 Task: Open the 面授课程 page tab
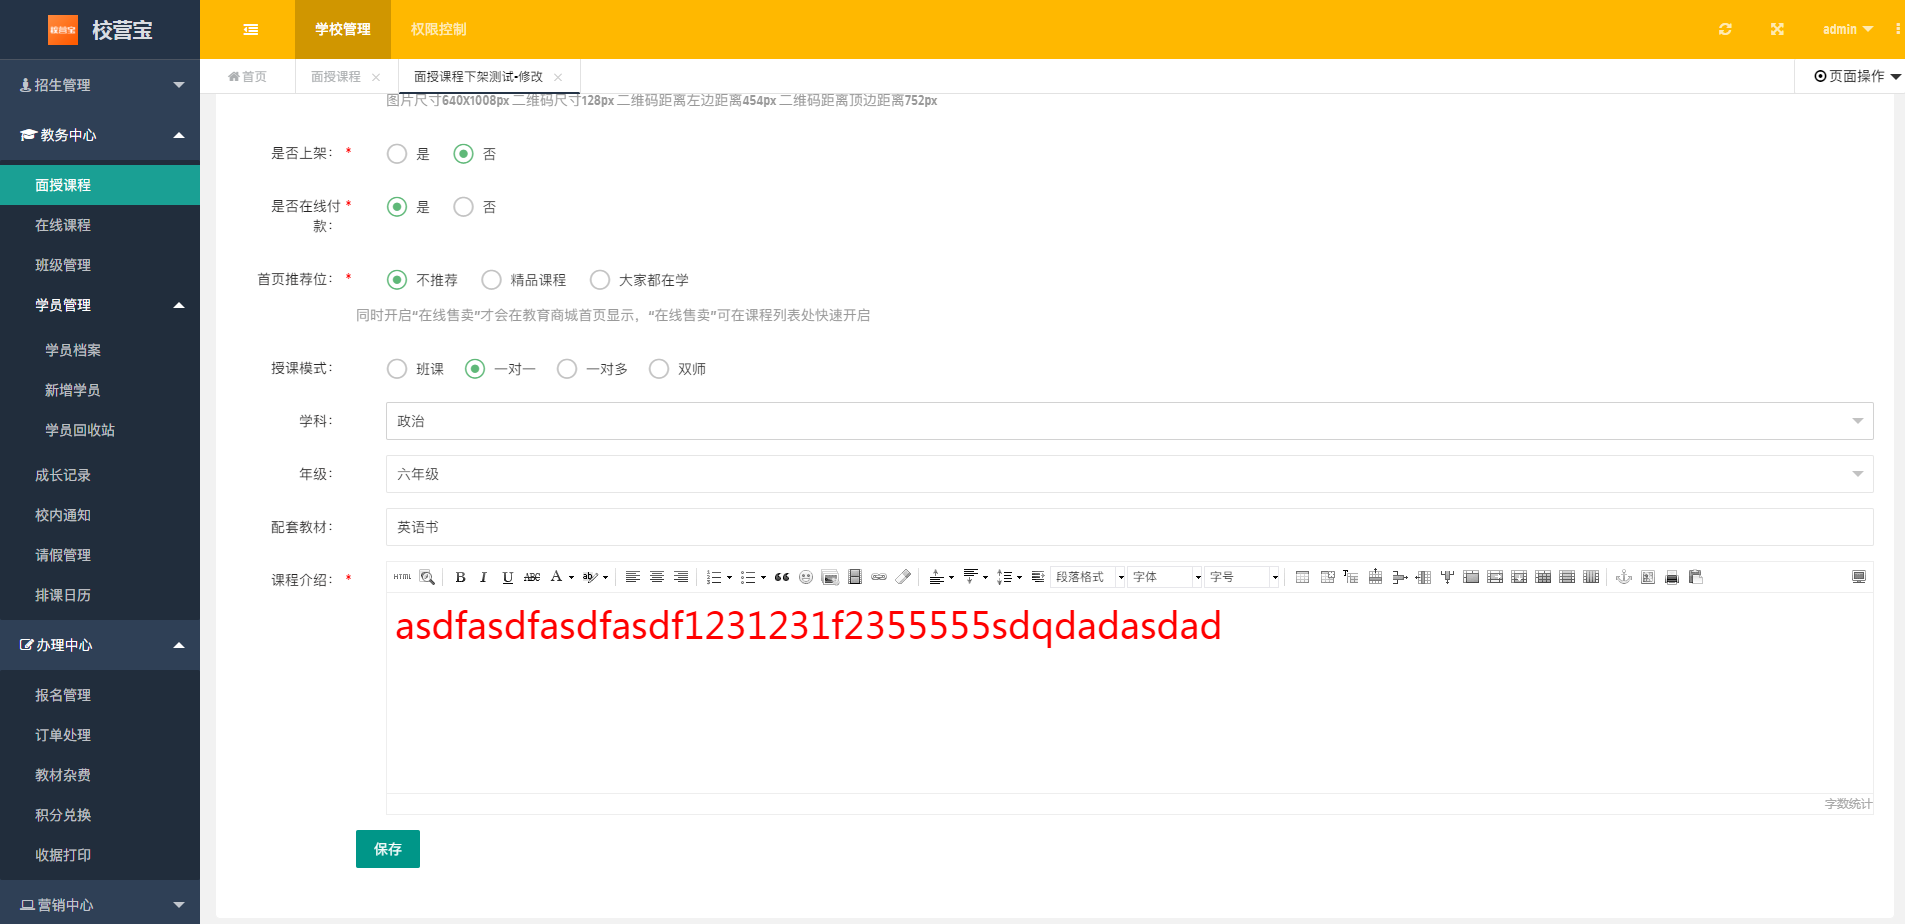336,76
